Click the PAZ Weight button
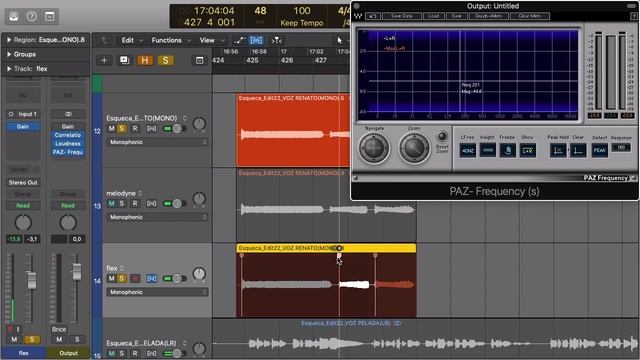The height and width of the screenshot is (360, 640). click(x=488, y=151)
